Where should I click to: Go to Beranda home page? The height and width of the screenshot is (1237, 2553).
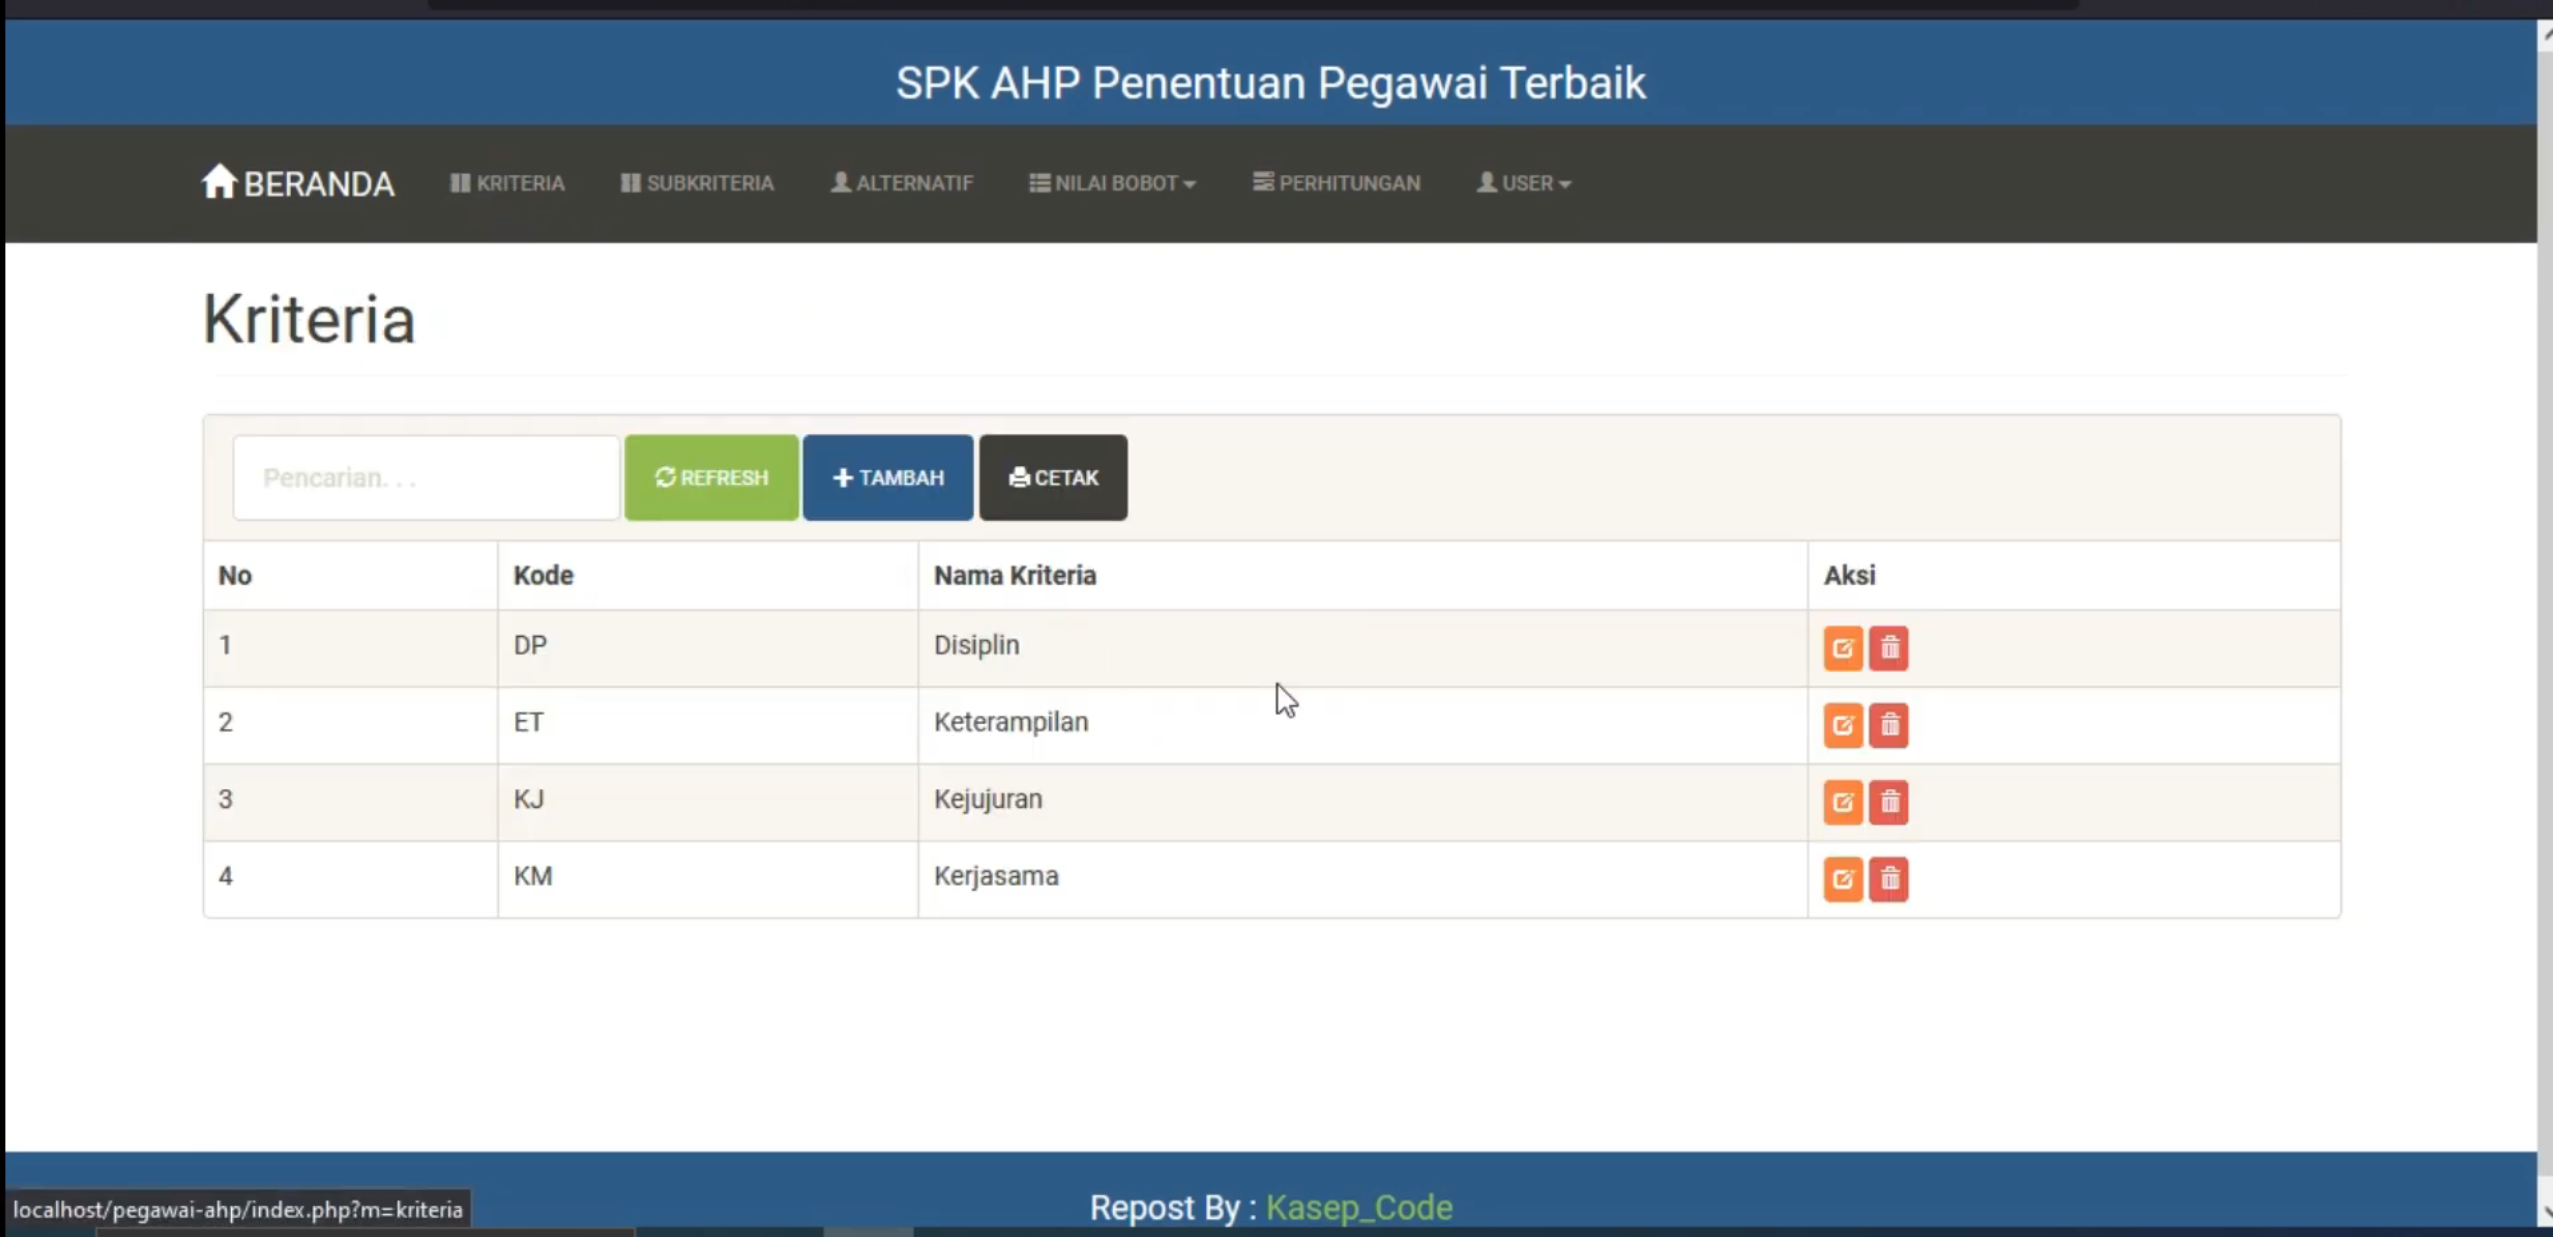[x=298, y=183]
